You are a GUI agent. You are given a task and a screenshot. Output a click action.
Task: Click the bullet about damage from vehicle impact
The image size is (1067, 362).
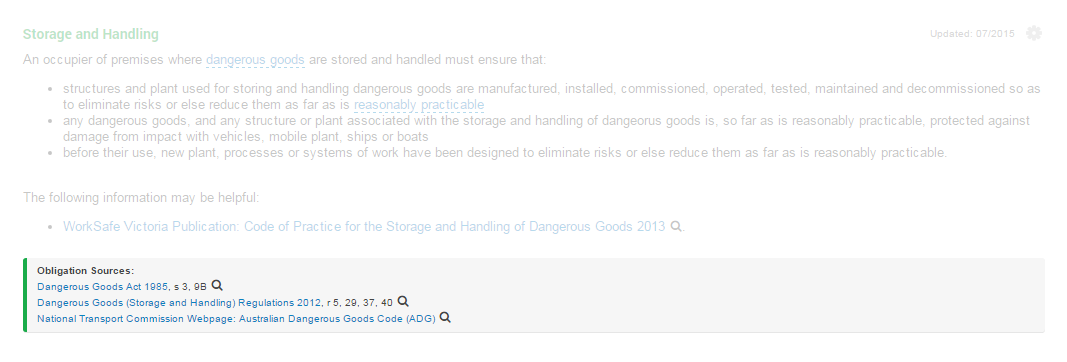546,129
